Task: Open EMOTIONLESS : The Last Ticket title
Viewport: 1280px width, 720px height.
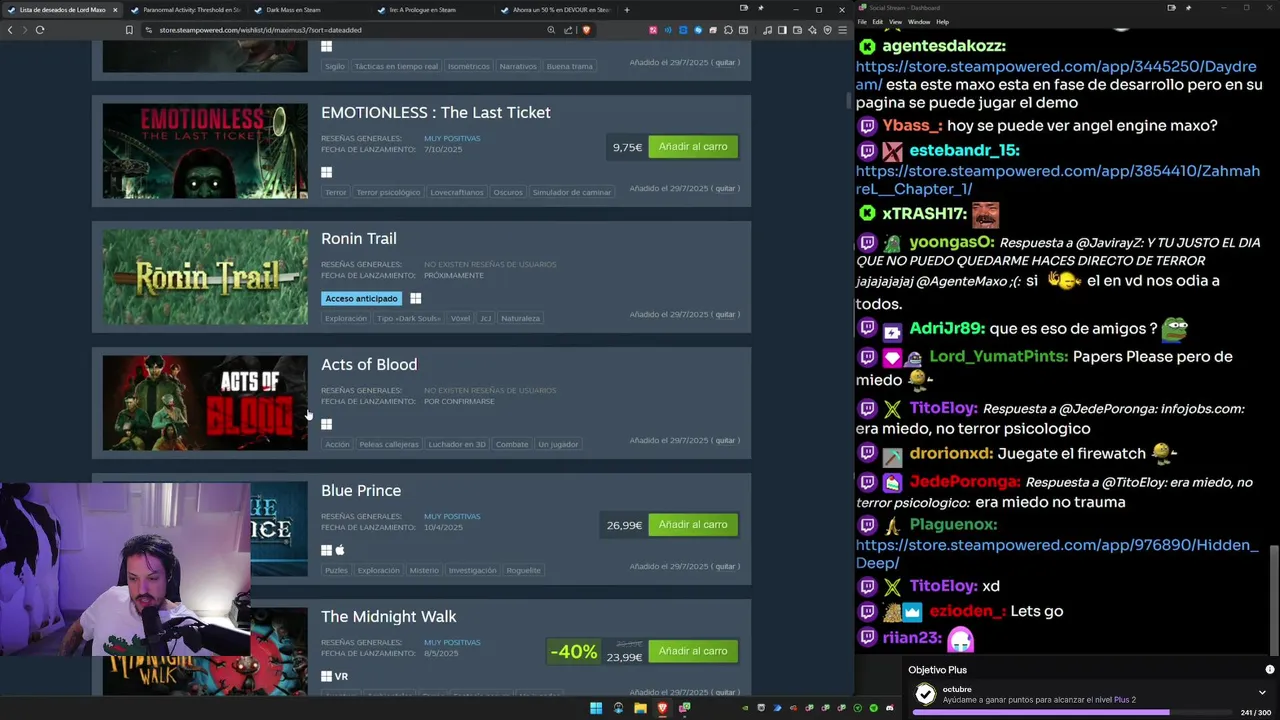Action: (436, 112)
